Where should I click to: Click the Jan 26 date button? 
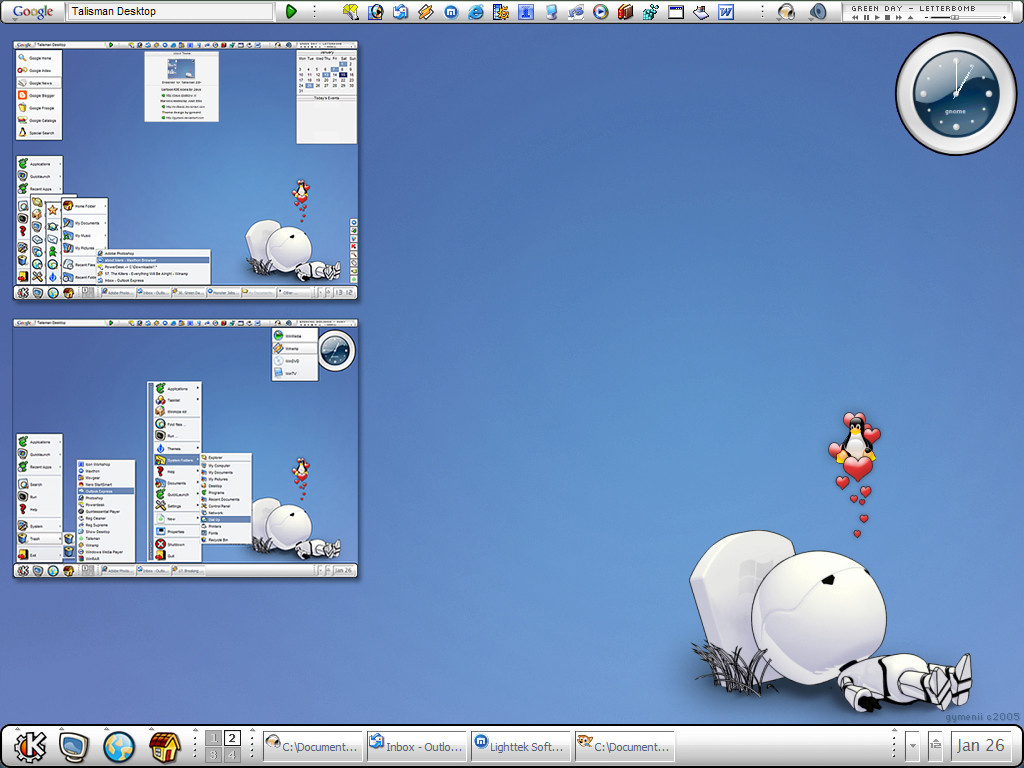coord(981,746)
